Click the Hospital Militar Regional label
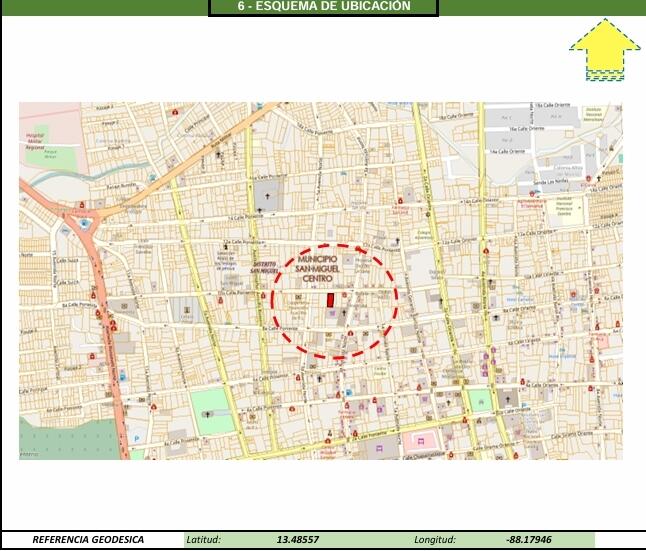This screenshot has width=646, height=551. point(36,138)
